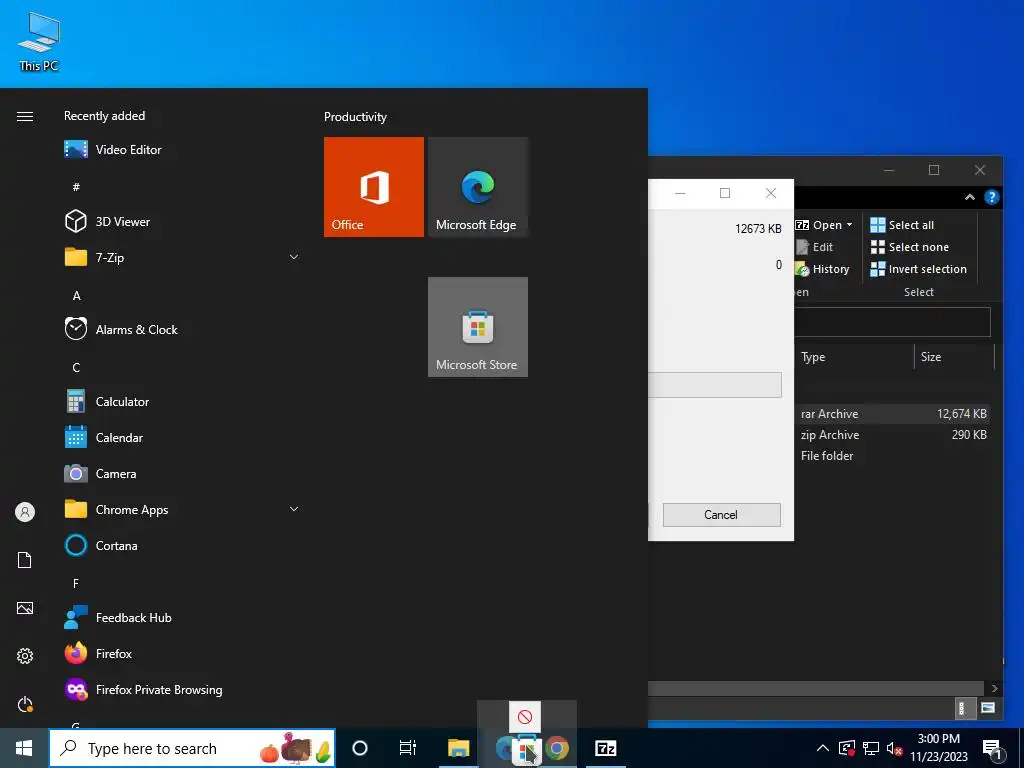The height and width of the screenshot is (768, 1024).
Task: Select the File folder row
Action: pyautogui.click(x=892, y=456)
